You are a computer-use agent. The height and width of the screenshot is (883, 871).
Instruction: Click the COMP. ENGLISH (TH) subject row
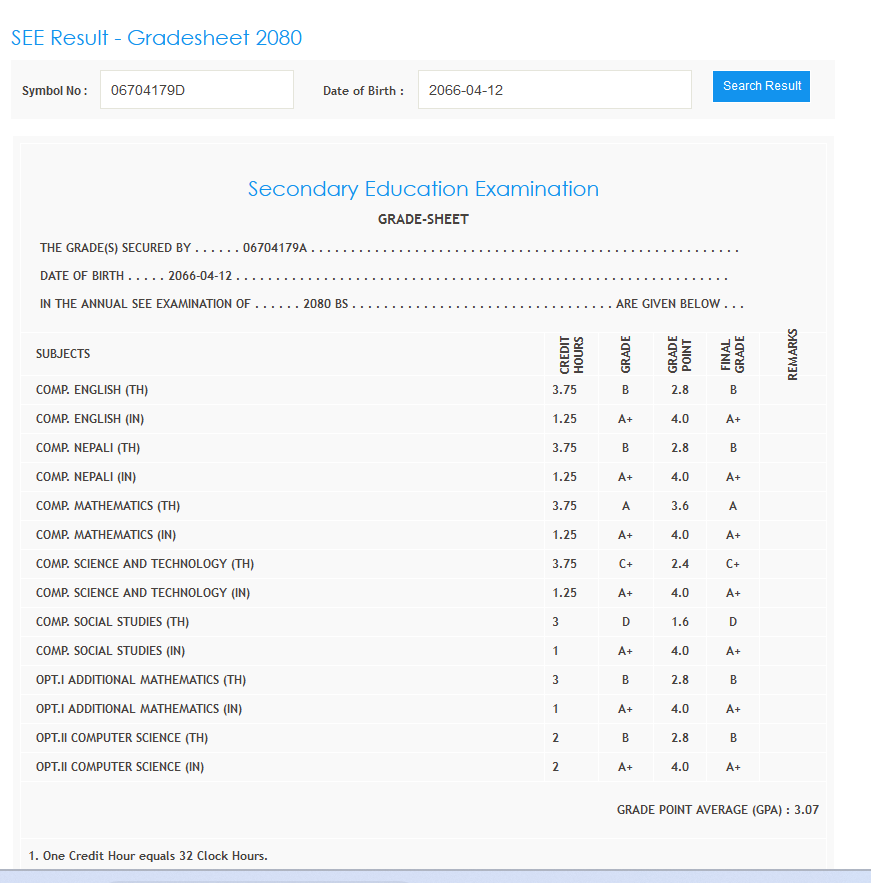click(x=92, y=390)
